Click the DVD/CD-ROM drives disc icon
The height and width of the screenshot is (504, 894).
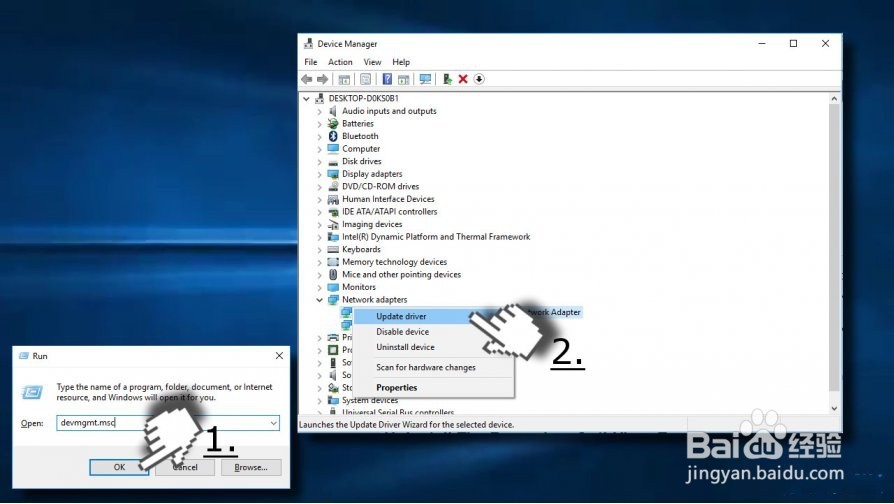(x=333, y=186)
